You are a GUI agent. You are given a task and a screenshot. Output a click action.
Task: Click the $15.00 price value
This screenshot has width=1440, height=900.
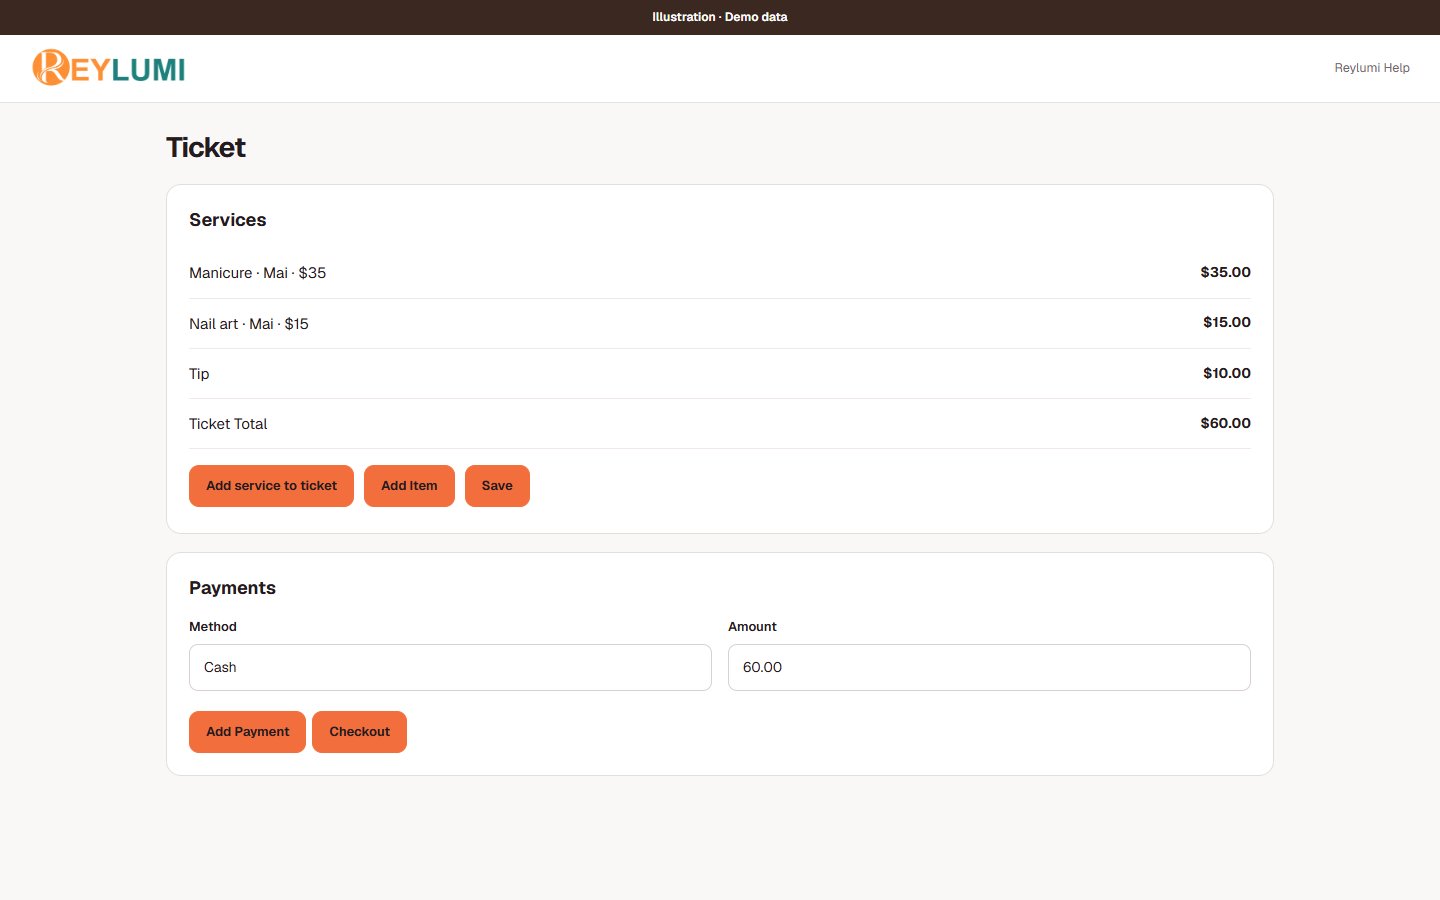(x=1227, y=322)
